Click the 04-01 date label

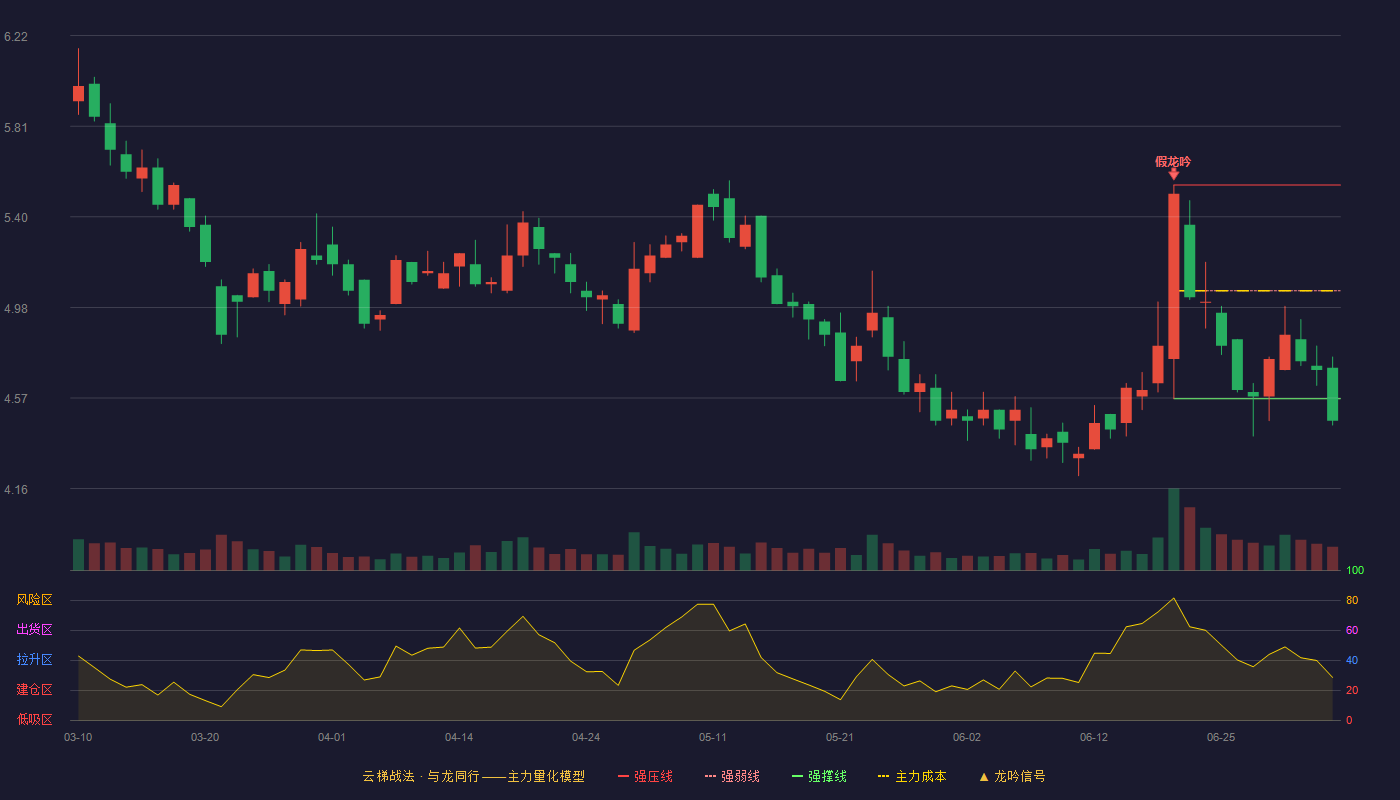pyautogui.click(x=332, y=737)
